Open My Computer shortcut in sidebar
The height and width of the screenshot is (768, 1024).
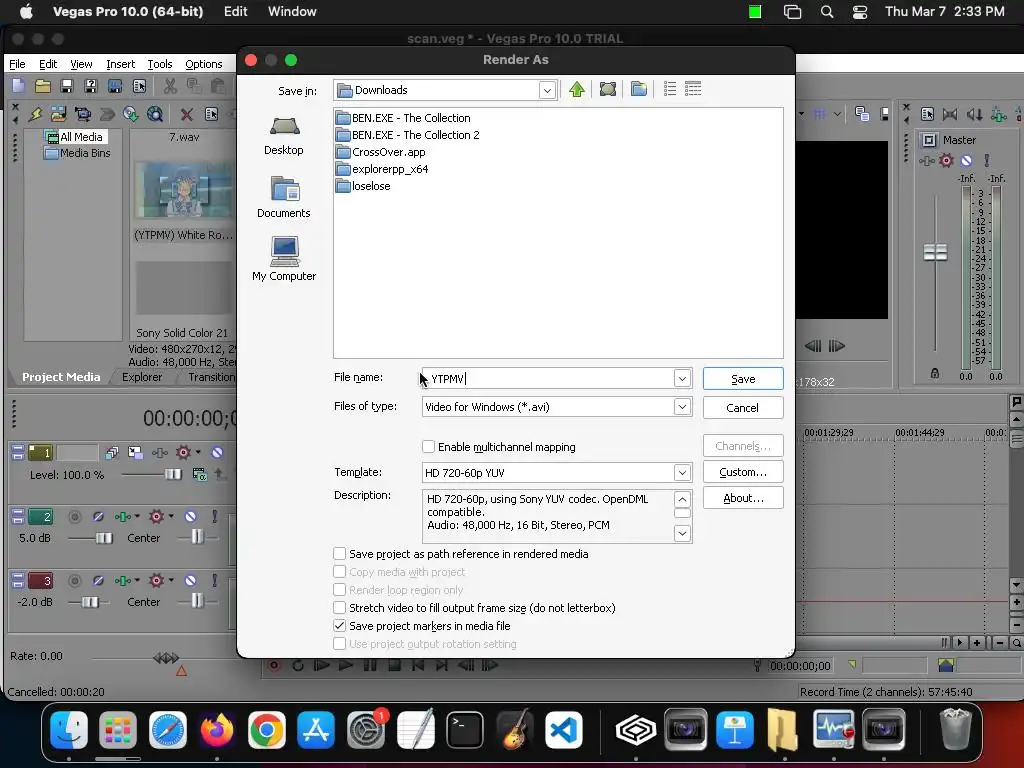tap(284, 259)
